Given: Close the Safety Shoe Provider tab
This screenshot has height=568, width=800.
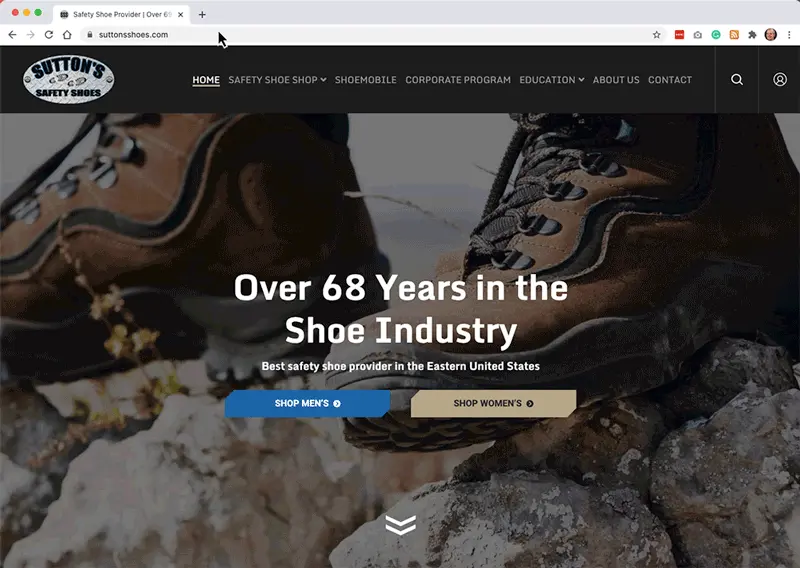Looking at the screenshot, I should 181,15.
